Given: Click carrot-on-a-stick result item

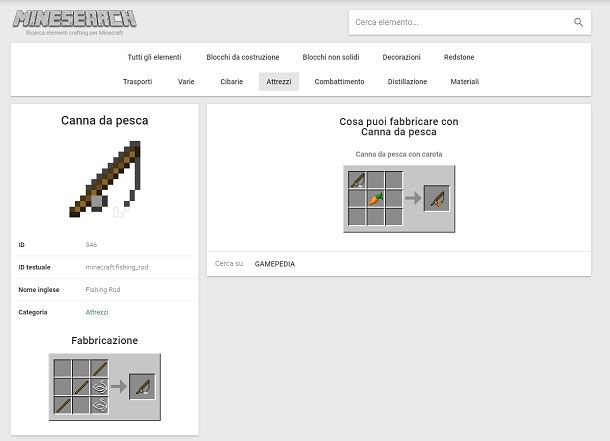Looking at the screenshot, I should coord(436,199).
